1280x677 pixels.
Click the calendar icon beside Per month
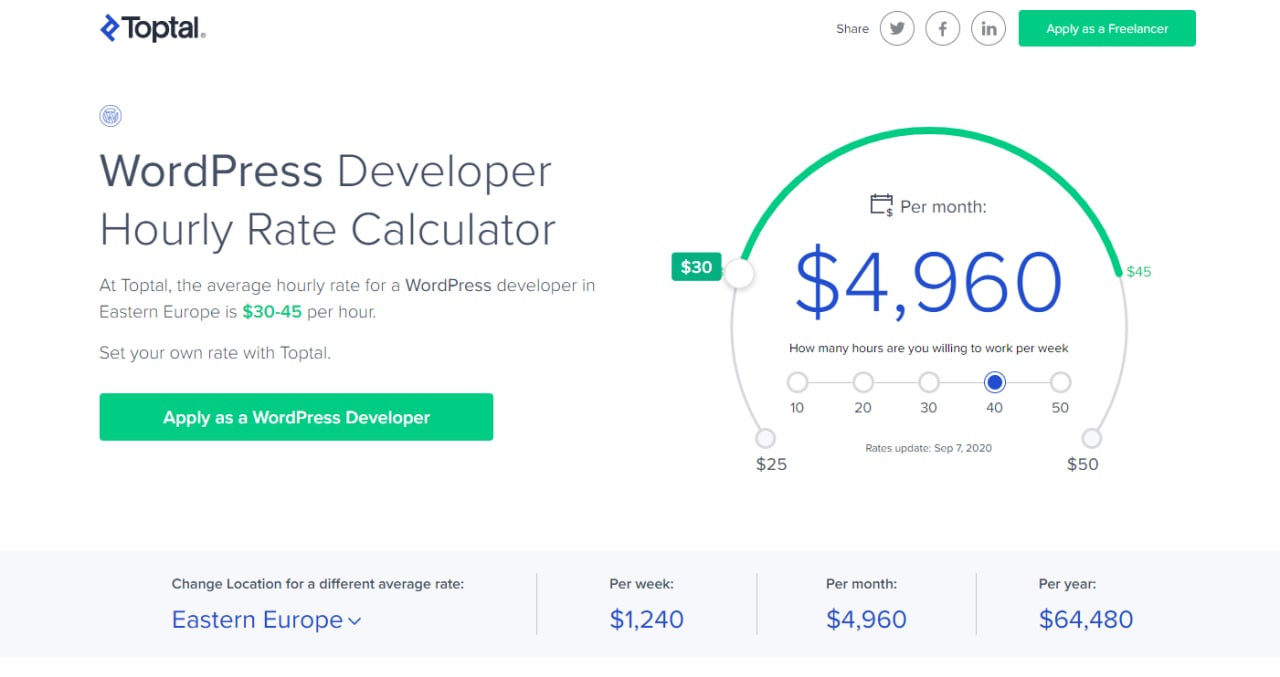click(882, 206)
